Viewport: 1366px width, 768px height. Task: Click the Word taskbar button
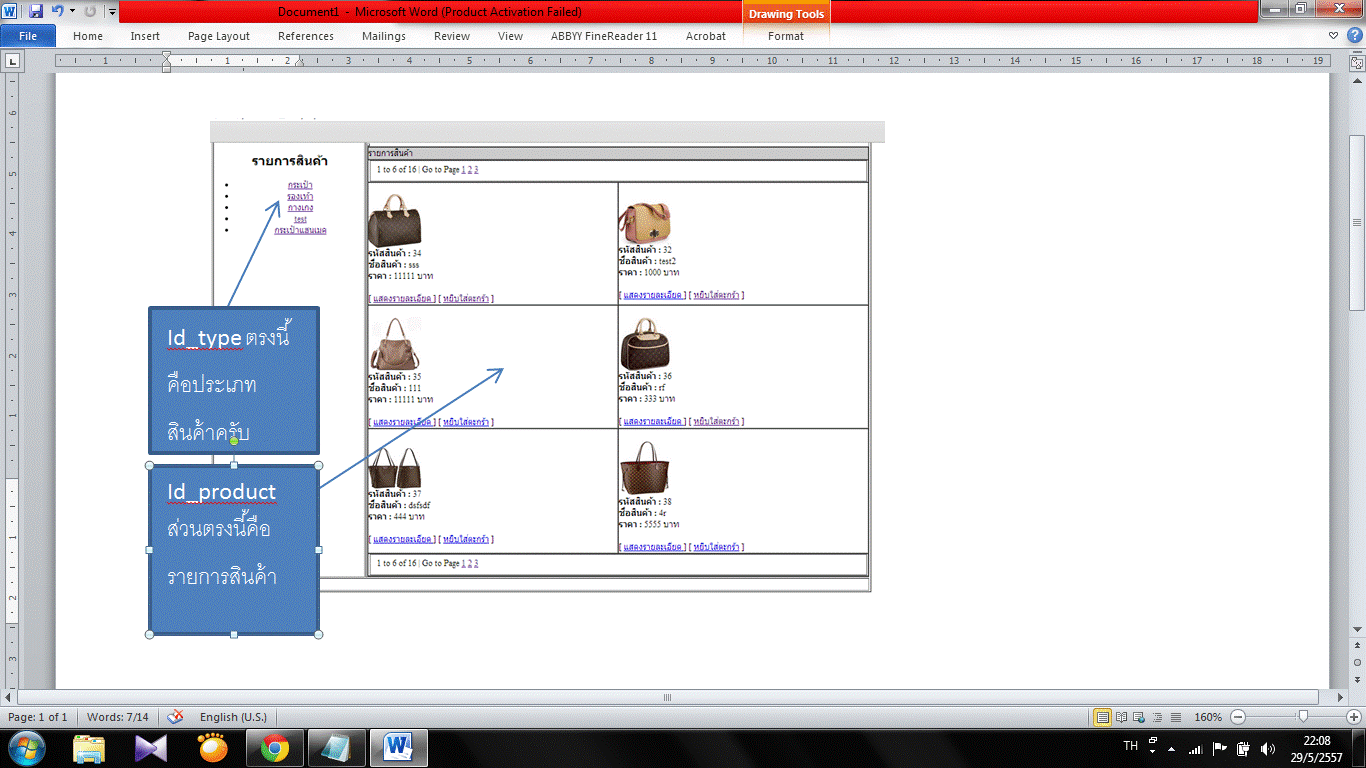point(399,747)
